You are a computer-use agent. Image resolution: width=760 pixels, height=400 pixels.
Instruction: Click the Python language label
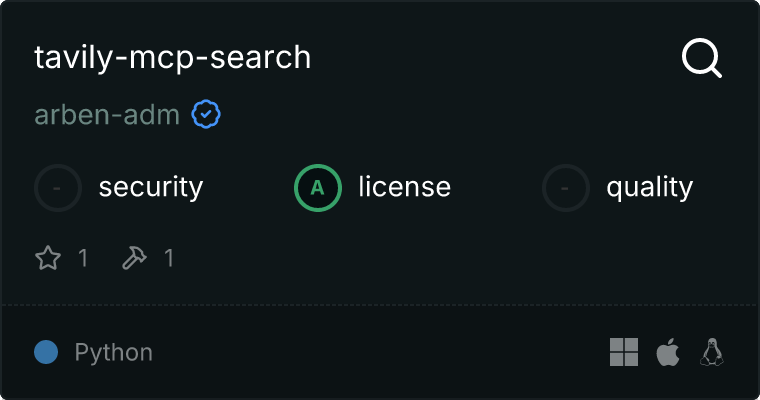pos(114,352)
